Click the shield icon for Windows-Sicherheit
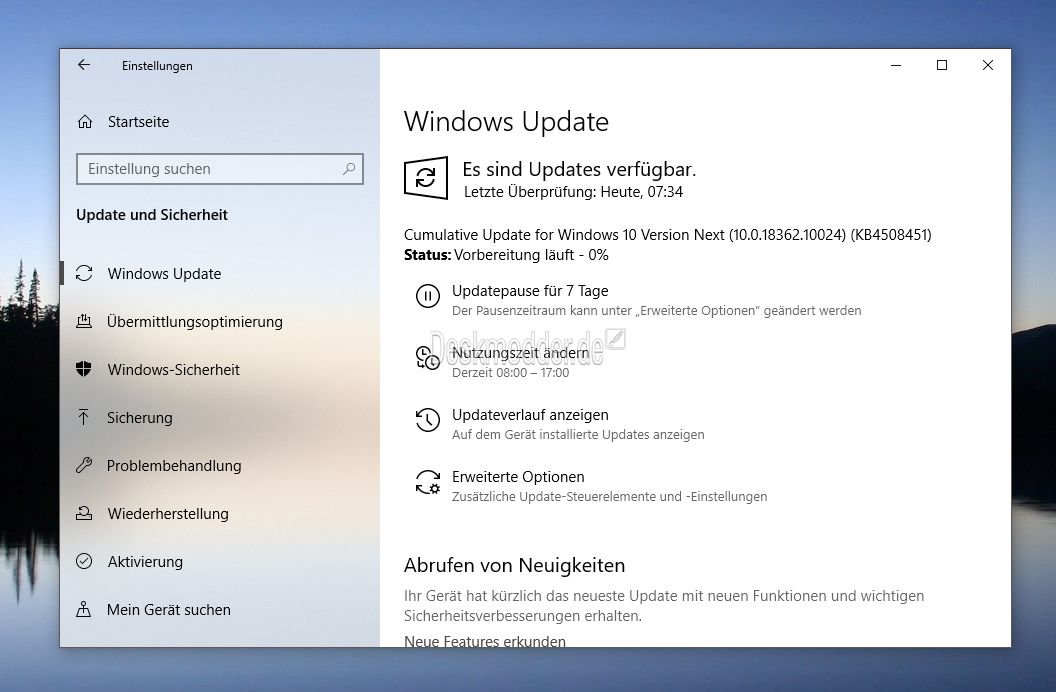The width and height of the screenshot is (1056, 692). pos(84,369)
